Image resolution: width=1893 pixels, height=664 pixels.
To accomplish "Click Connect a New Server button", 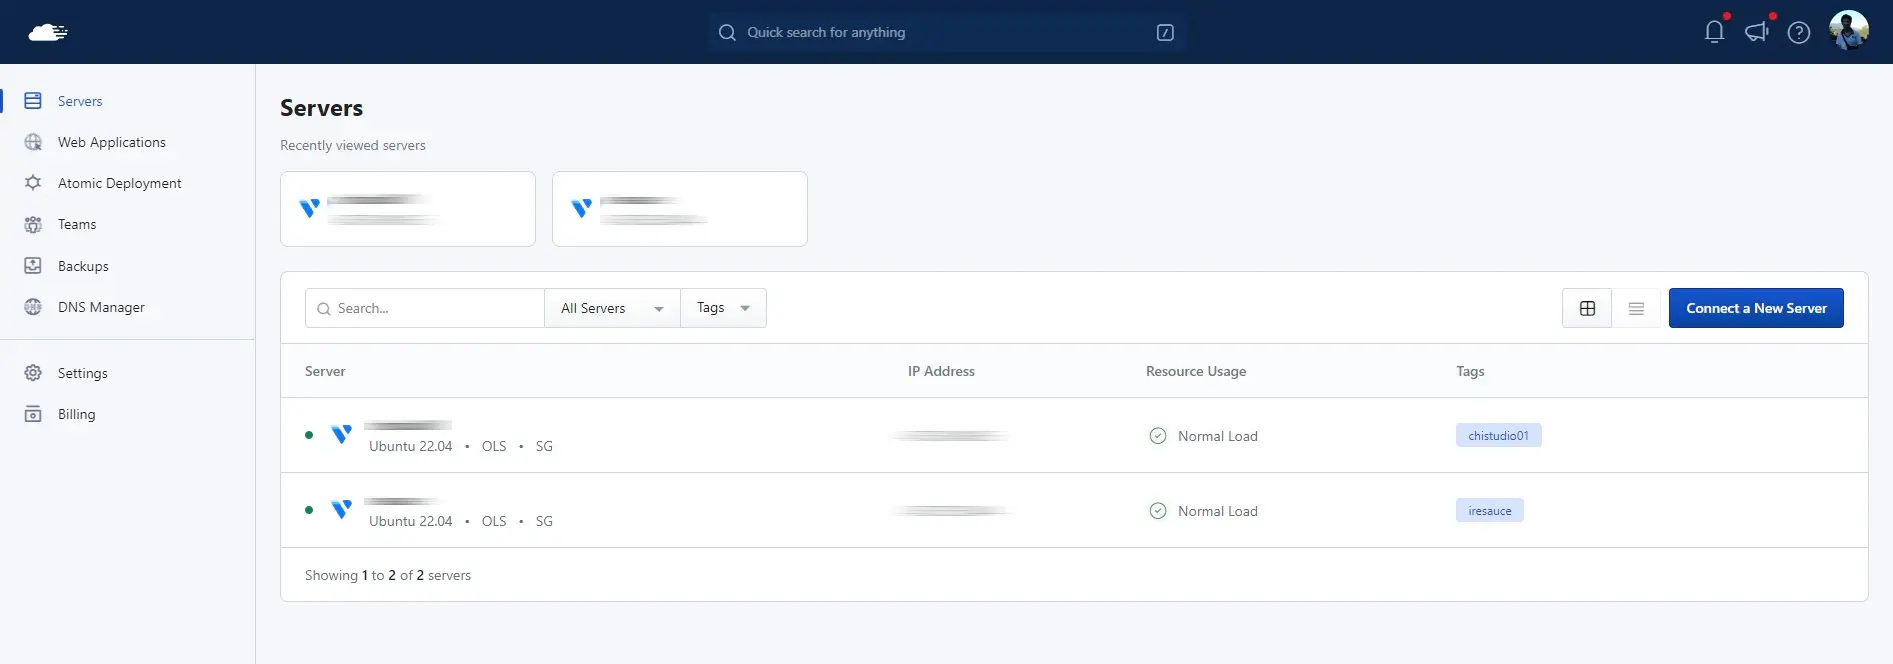I will pyautogui.click(x=1755, y=308).
